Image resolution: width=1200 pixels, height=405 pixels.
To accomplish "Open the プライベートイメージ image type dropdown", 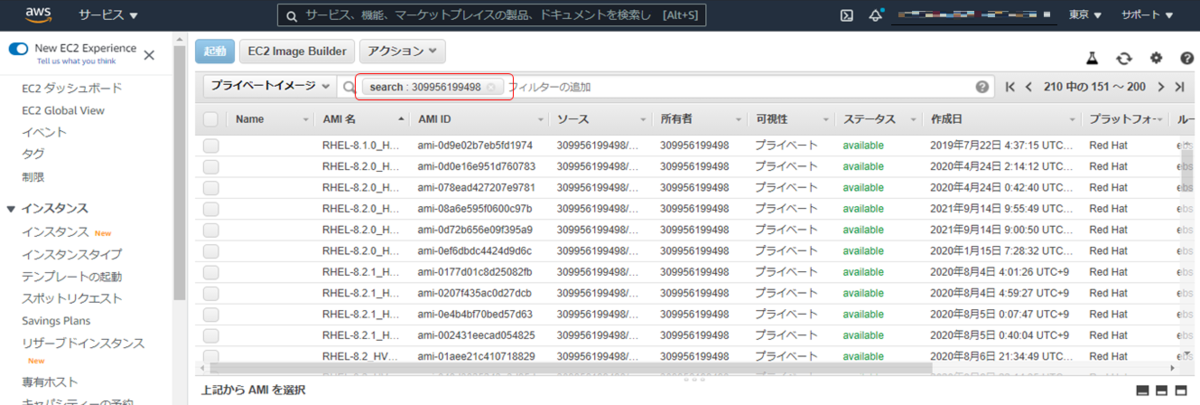I will (x=269, y=87).
